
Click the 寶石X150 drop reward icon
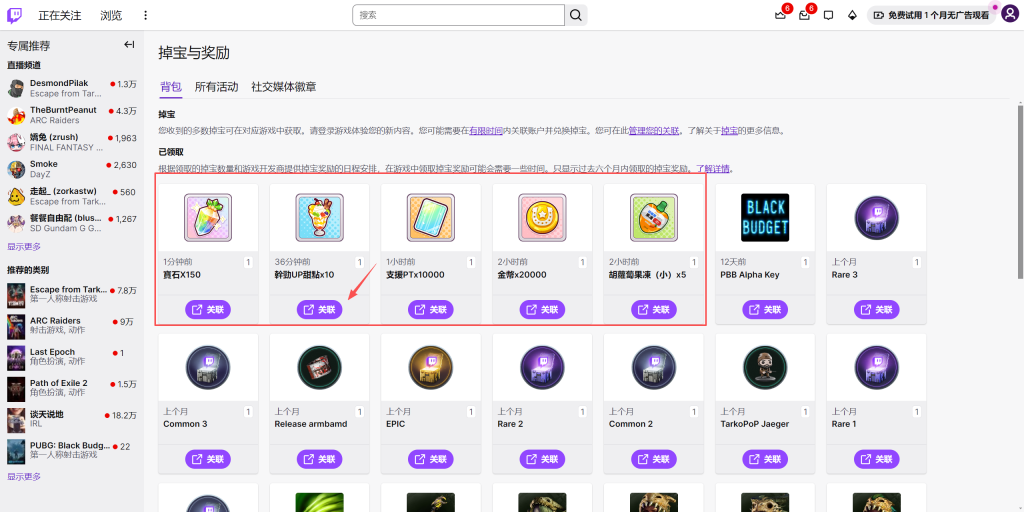(208, 217)
